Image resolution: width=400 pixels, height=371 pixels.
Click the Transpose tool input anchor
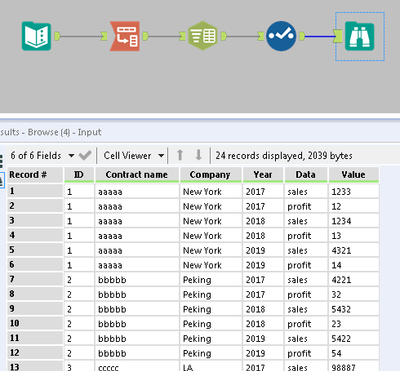click(104, 36)
